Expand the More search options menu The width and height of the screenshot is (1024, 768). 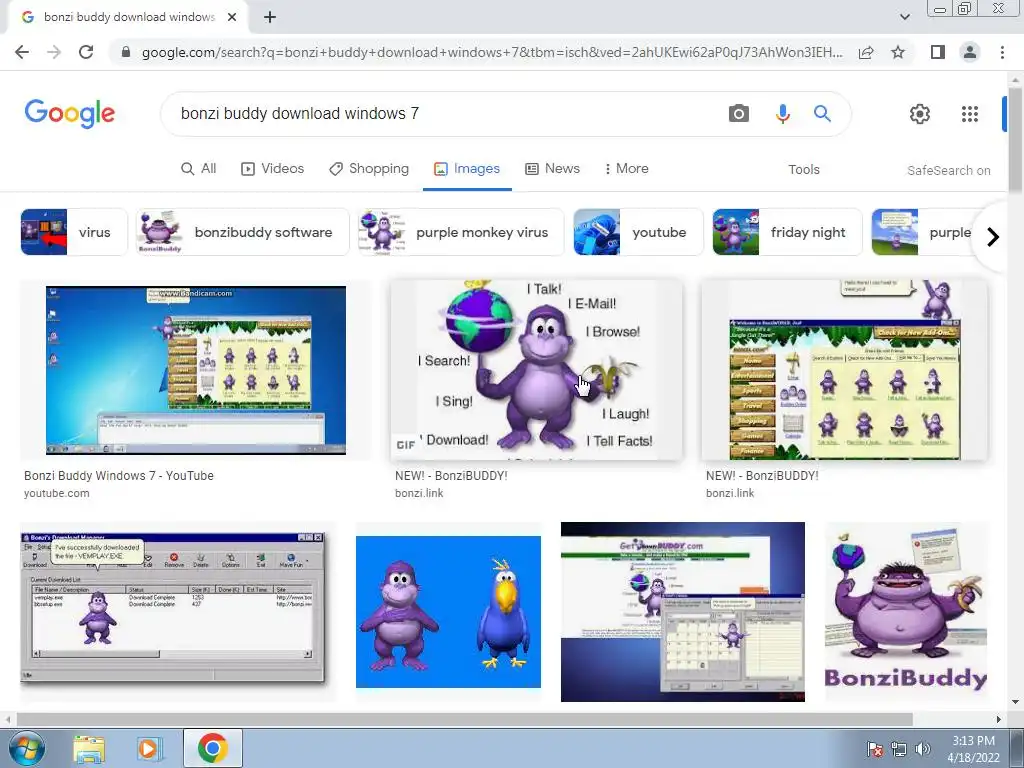click(626, 168)
